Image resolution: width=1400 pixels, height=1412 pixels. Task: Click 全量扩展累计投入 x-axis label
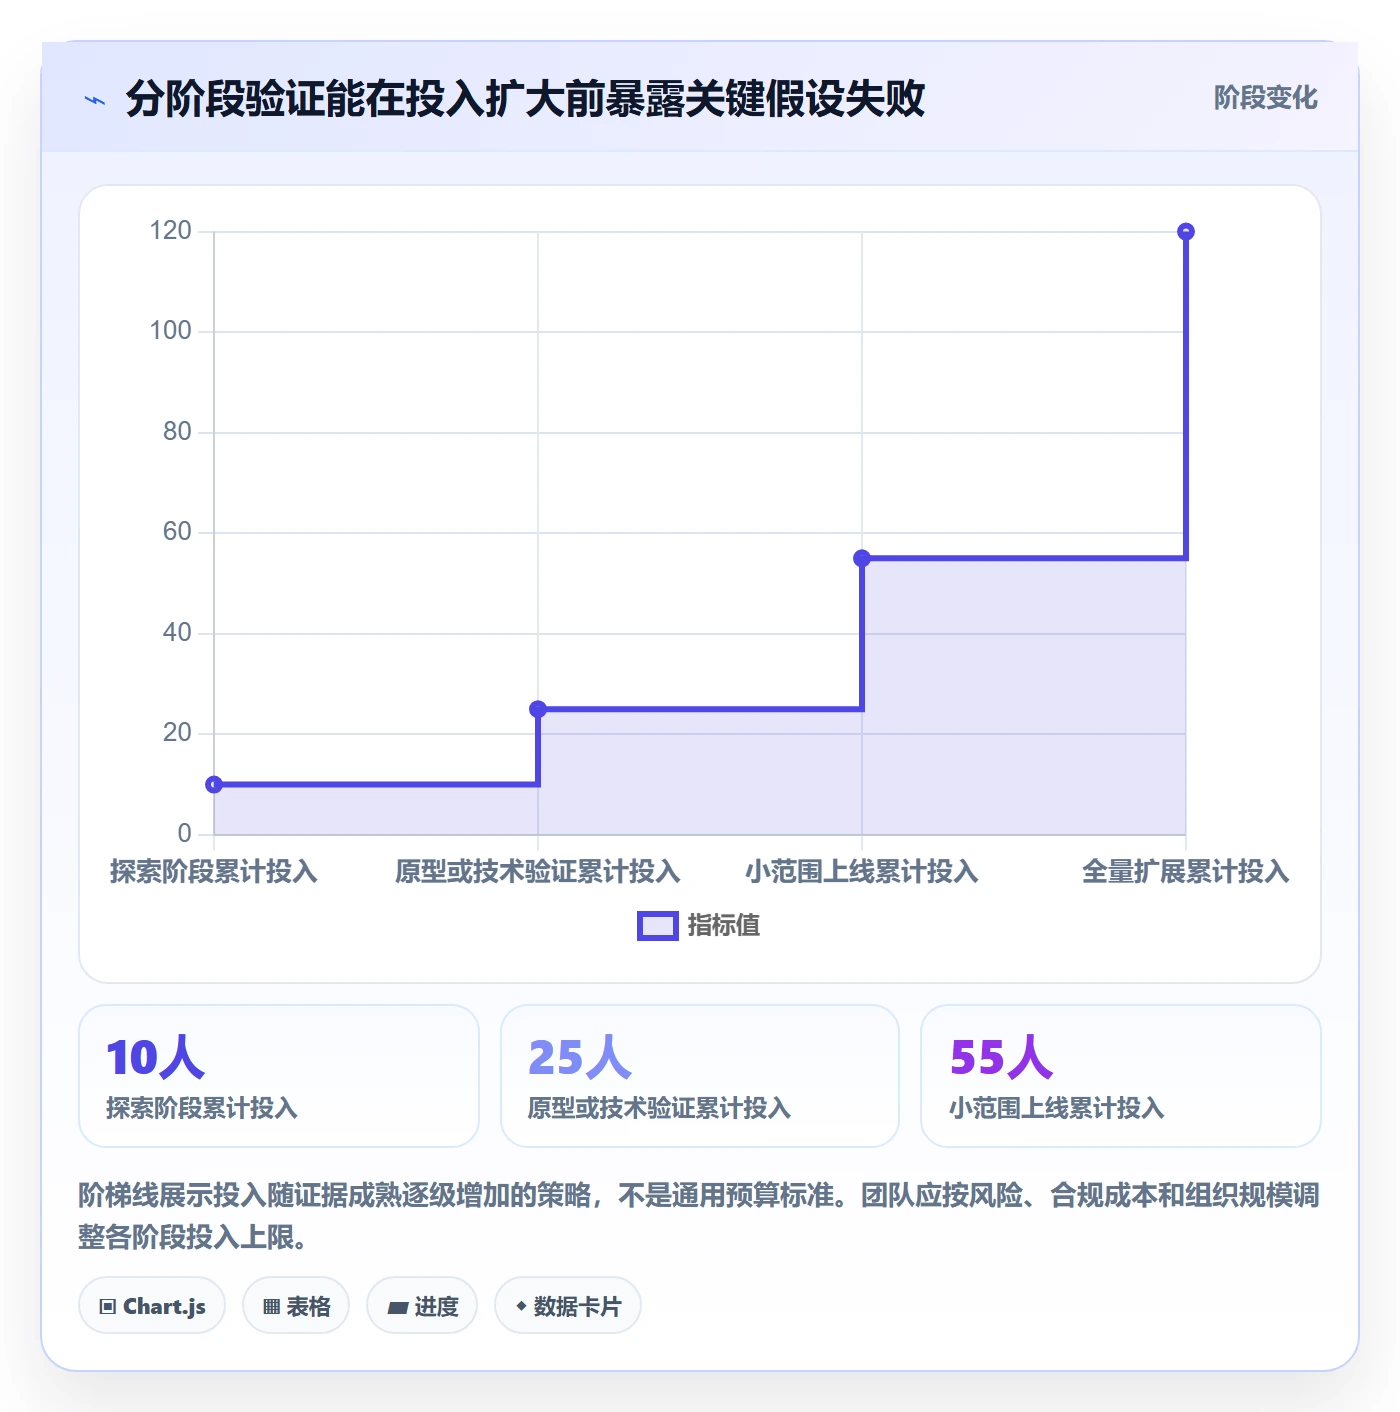[x=1186, y=872]
